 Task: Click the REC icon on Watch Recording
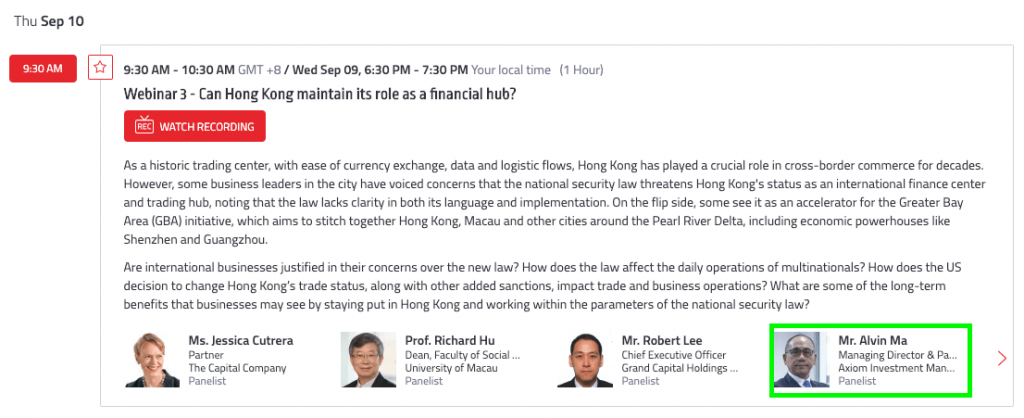click(x=144, y=126)
